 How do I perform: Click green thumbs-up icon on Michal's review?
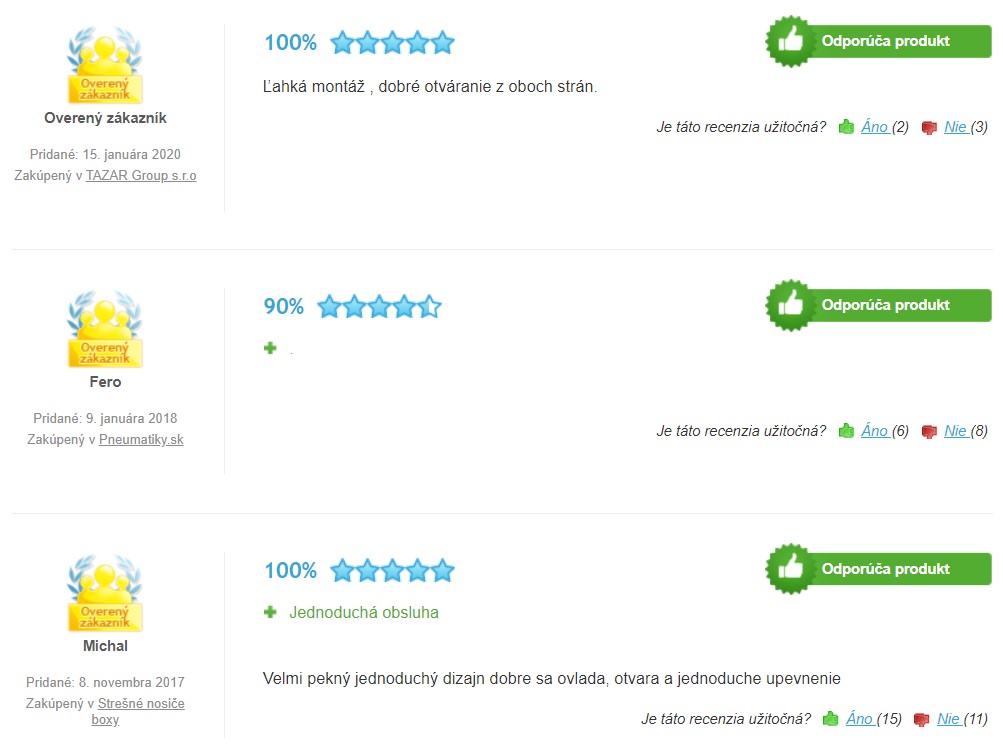click(831, 719)
